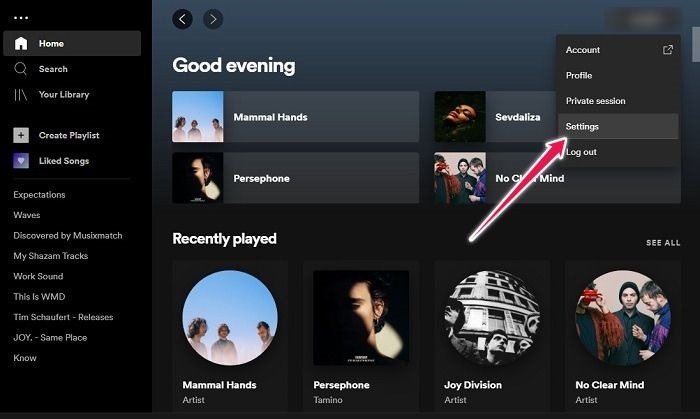
Task: Open My Shazam Tracks playlist
Action: (50, 256)
